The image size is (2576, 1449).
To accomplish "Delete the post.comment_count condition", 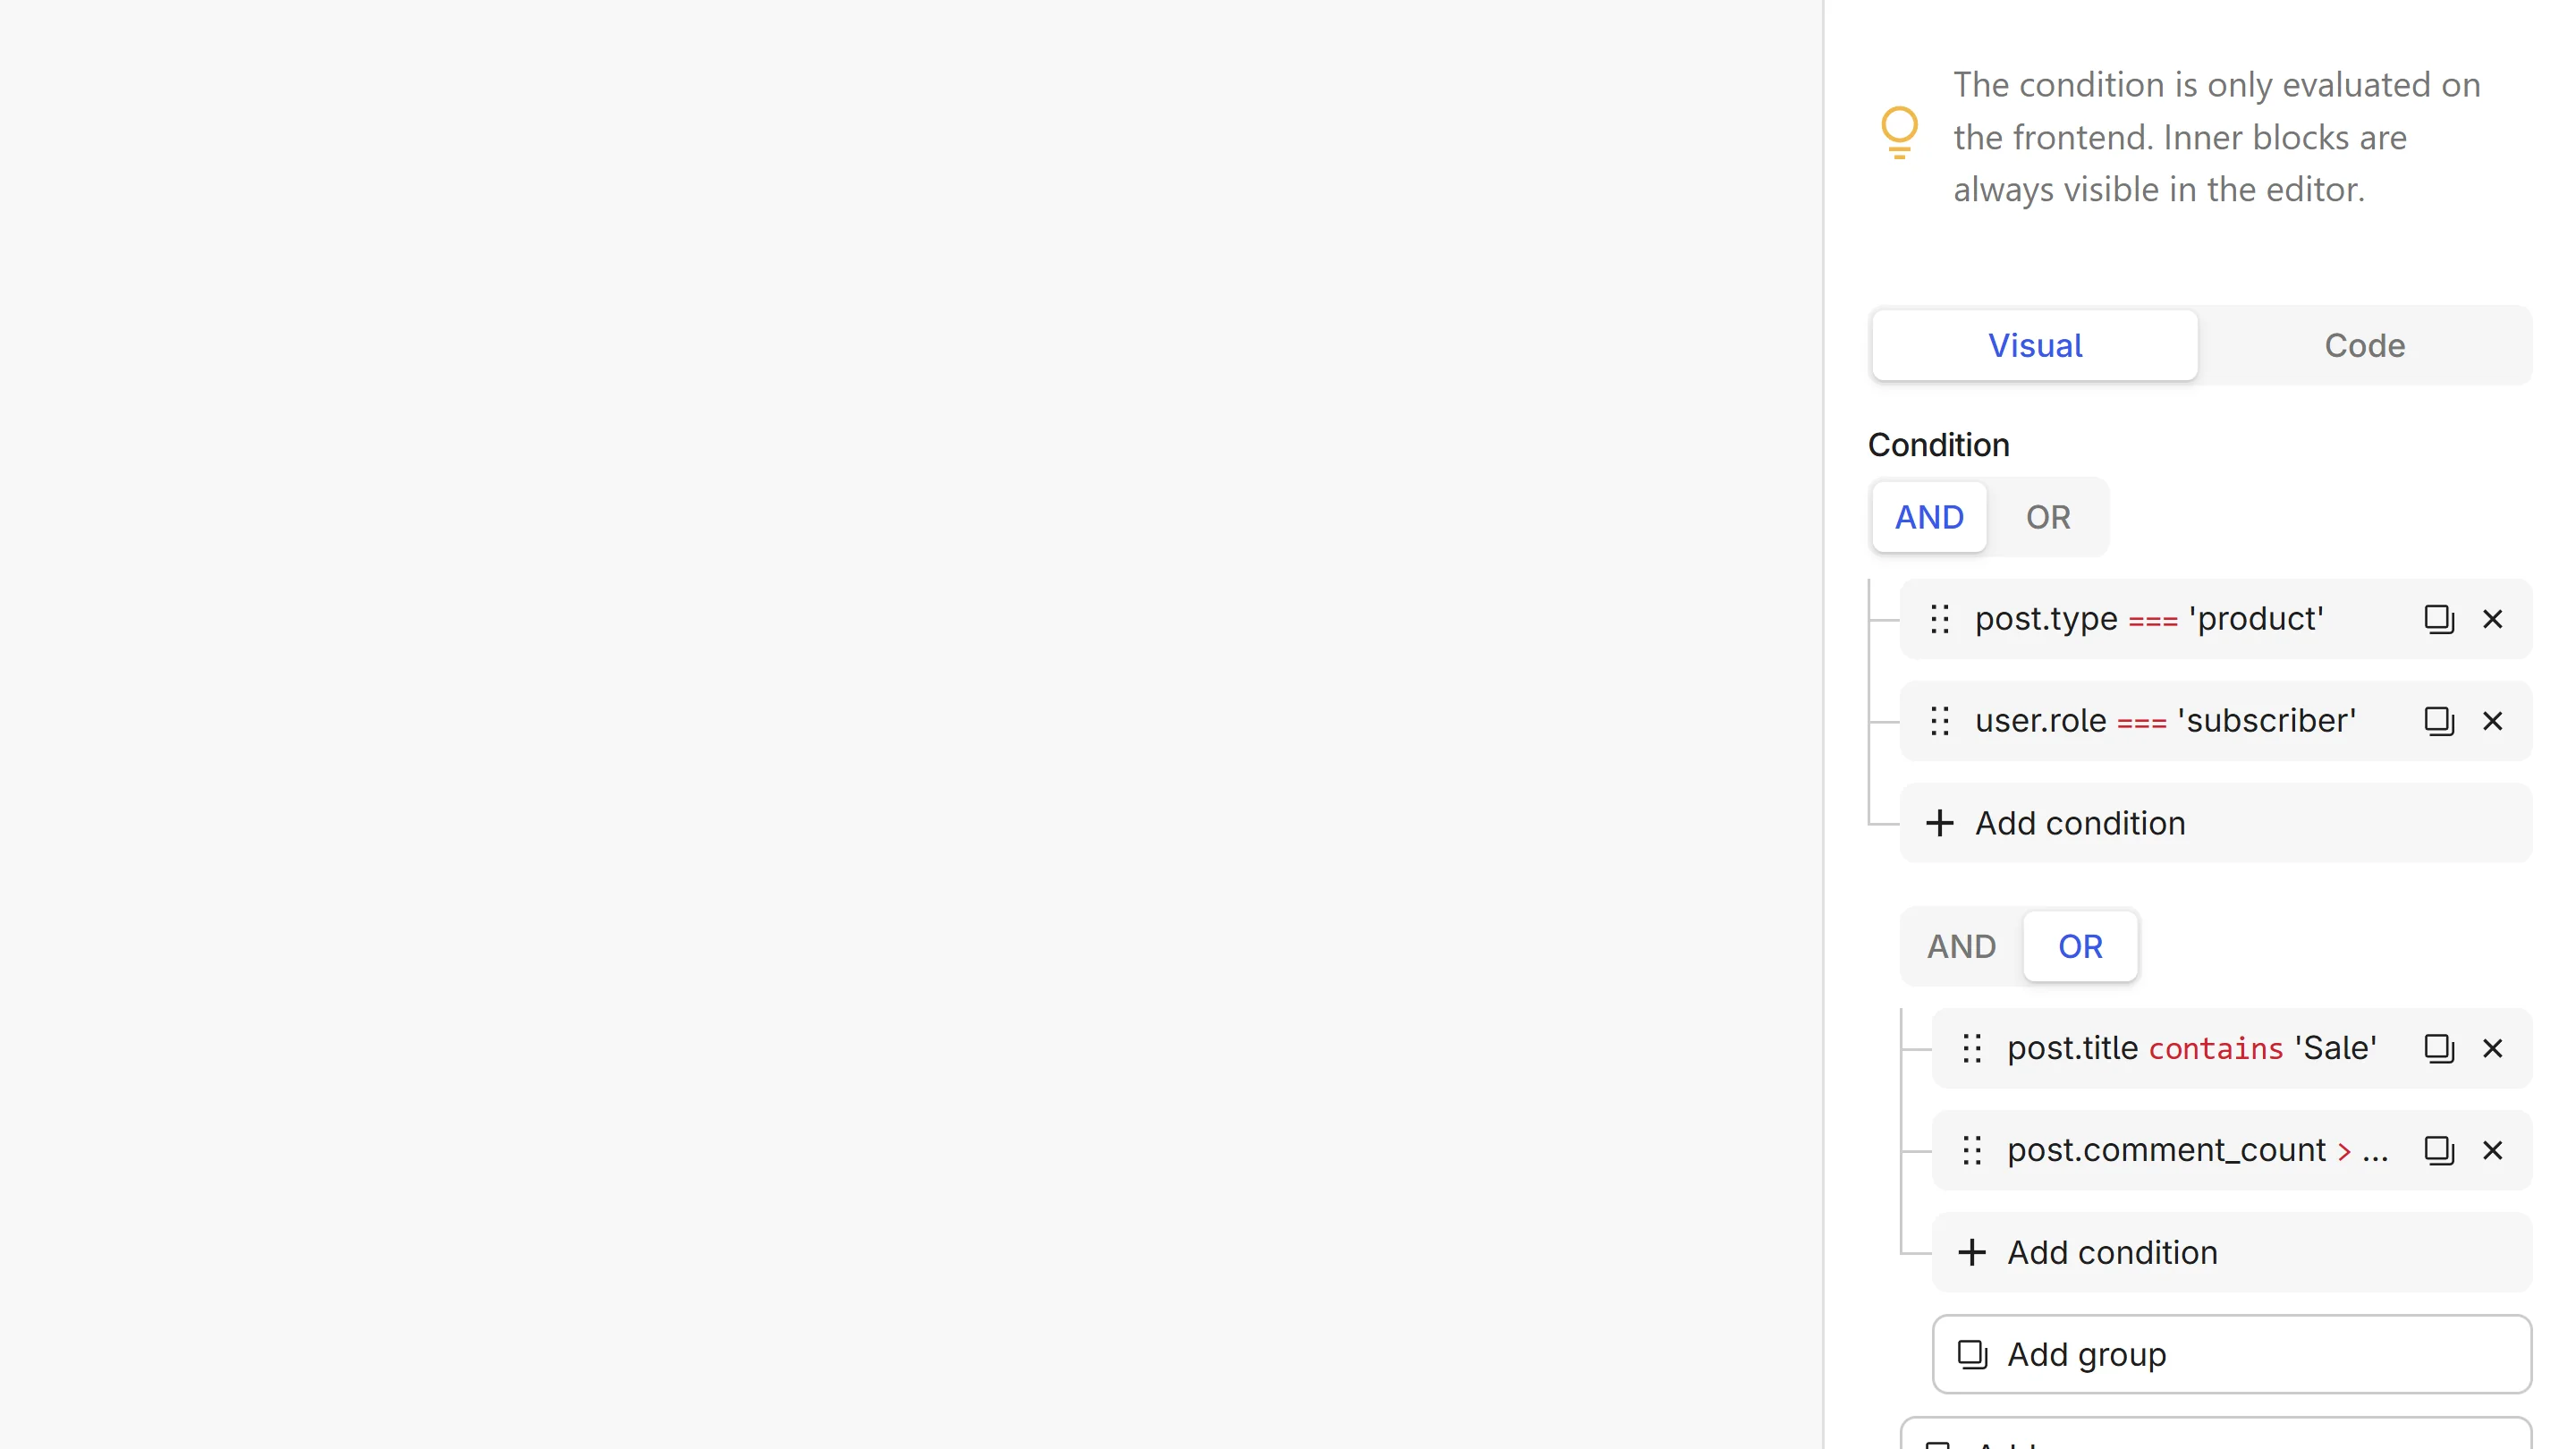I will click(2492, 1150).
